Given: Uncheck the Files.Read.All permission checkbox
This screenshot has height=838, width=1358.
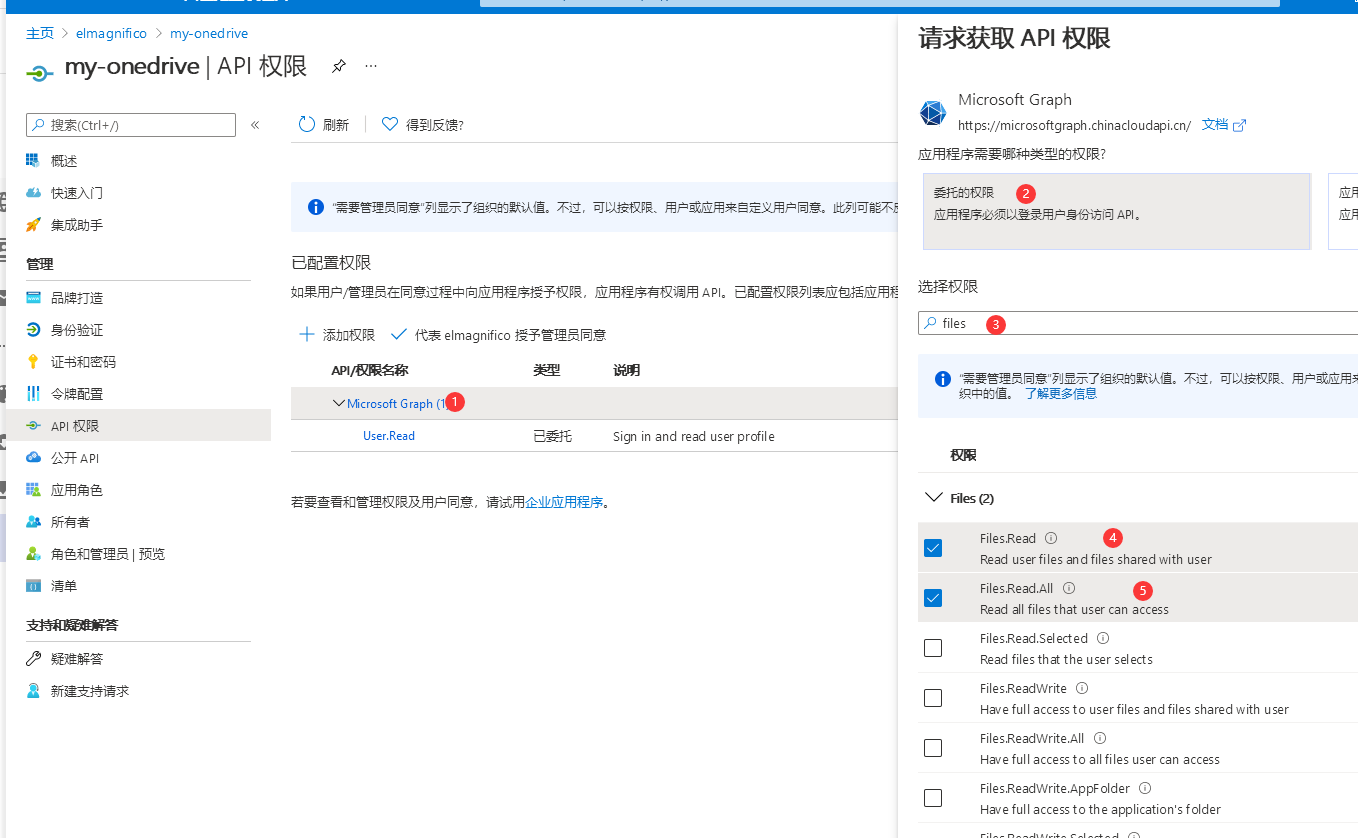Looking at the screenshot, I should click(x=933, y=598).
